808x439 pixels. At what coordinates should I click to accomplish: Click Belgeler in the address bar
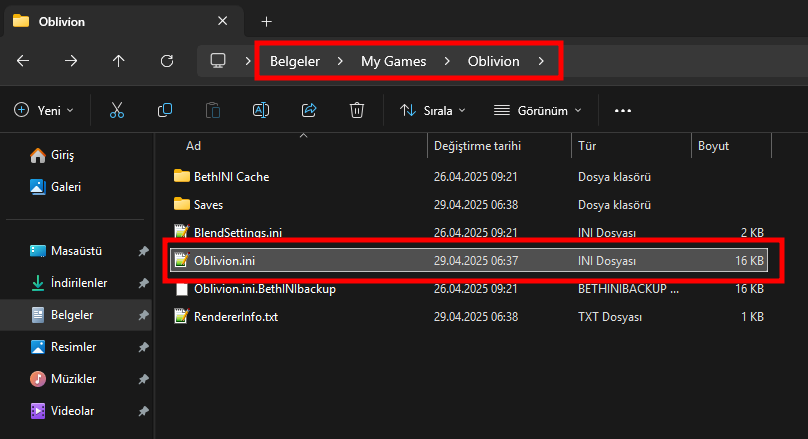tap(295, 61)
